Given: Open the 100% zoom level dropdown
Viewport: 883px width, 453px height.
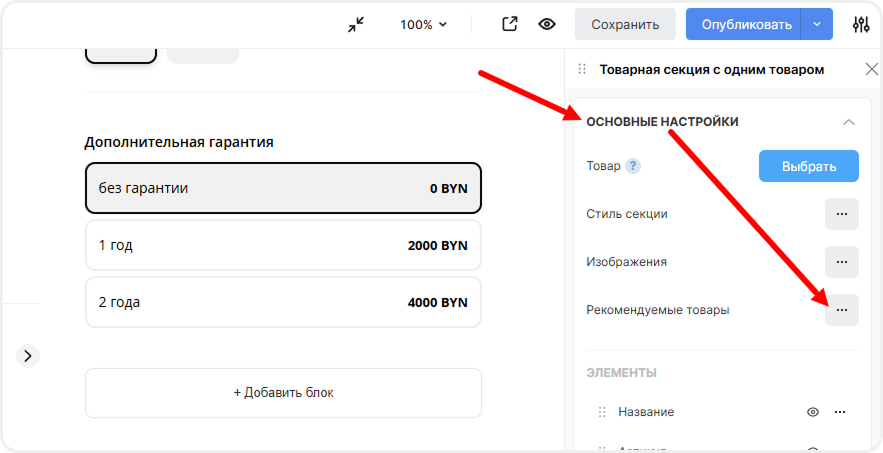Looking at the screenshot, I should click(424, 25).
